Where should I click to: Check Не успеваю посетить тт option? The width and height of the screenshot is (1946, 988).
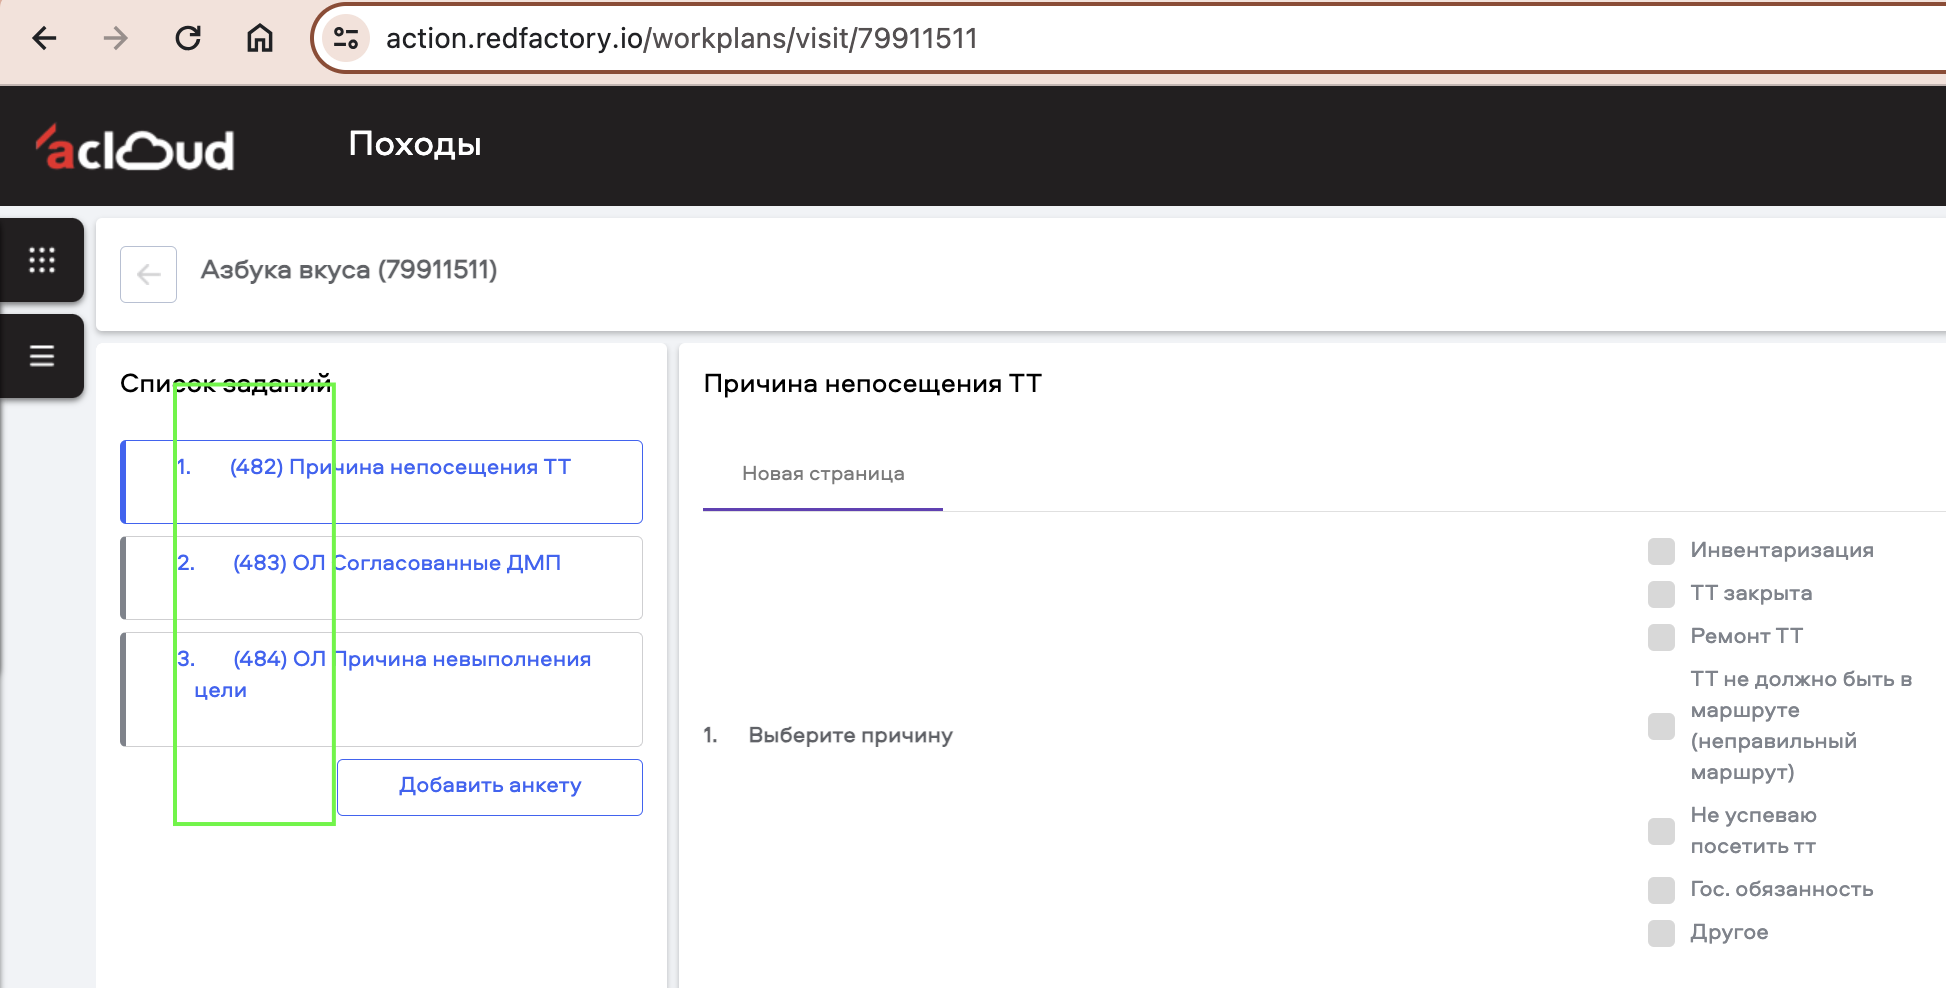(x=1661, y=831)
